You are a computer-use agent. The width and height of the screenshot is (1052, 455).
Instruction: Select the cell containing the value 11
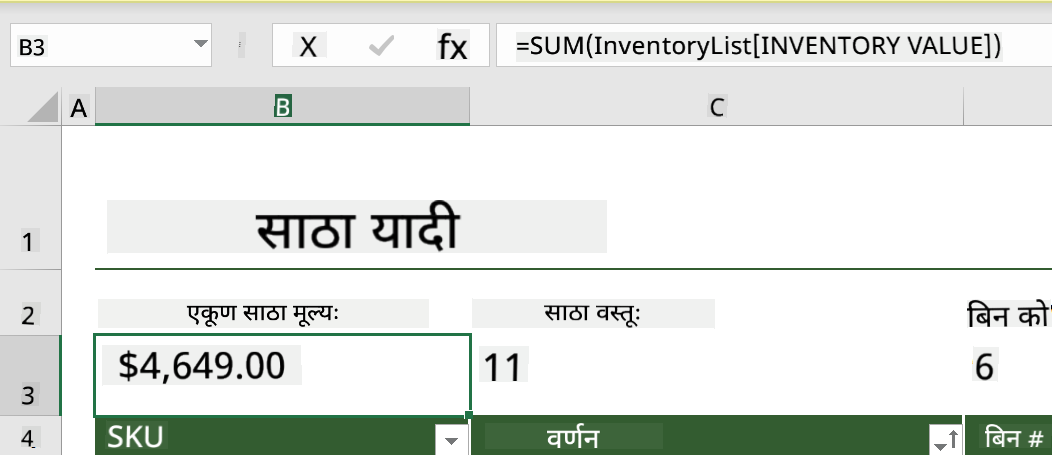click(x=717, y=375)
